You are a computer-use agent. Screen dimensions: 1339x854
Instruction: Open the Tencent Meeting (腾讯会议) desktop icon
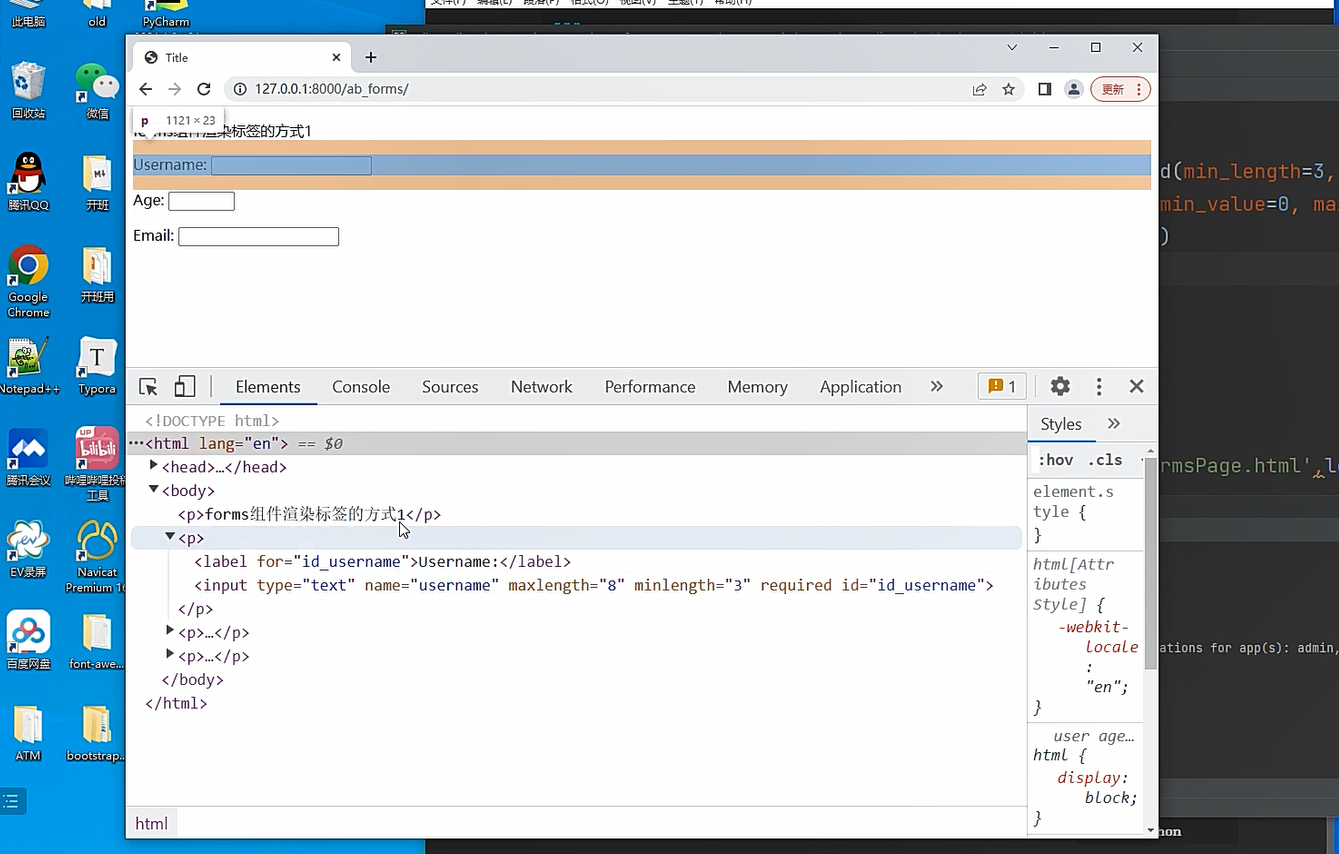pyautogui.click(x=28, y=459)
